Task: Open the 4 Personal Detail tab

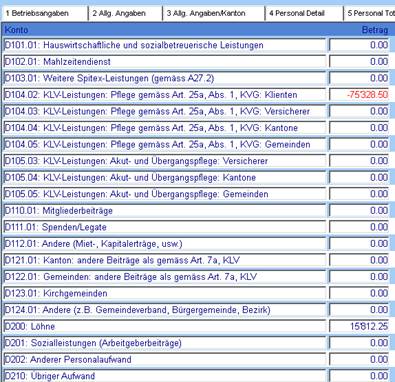Action: point(304,14)
